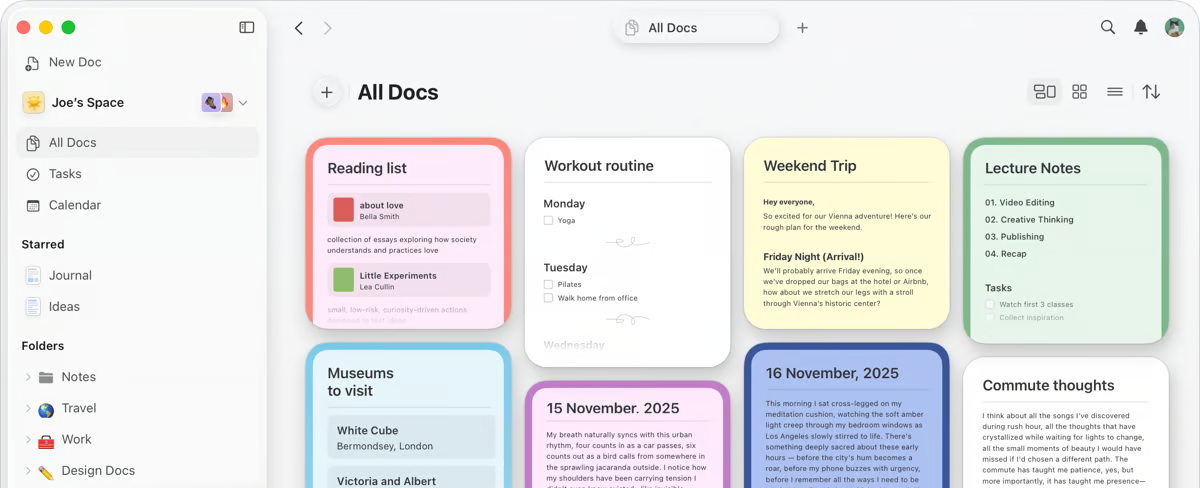Image resolution: width=1200 pixels, height=488 pixels.
Task: Open the Victoria and Albert entry
Action: [x=411, y=477]
